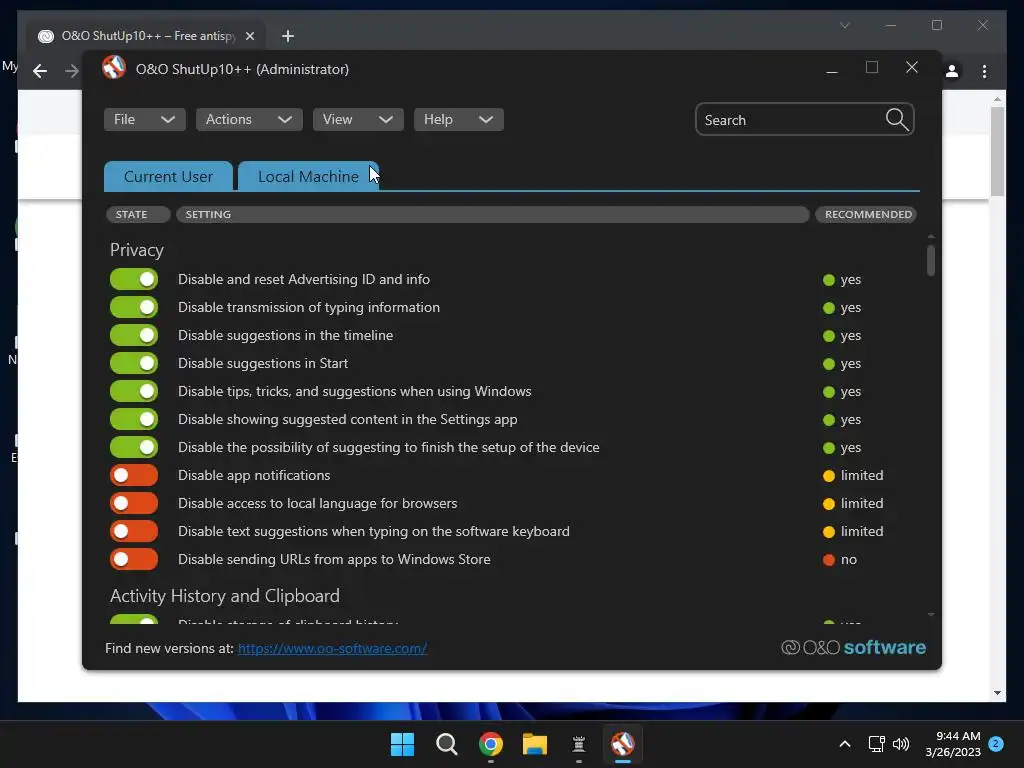Sort by STATE column header
Image resolution: width=1024 pixels, height=768 pixels.
click(x=138, y=214)
